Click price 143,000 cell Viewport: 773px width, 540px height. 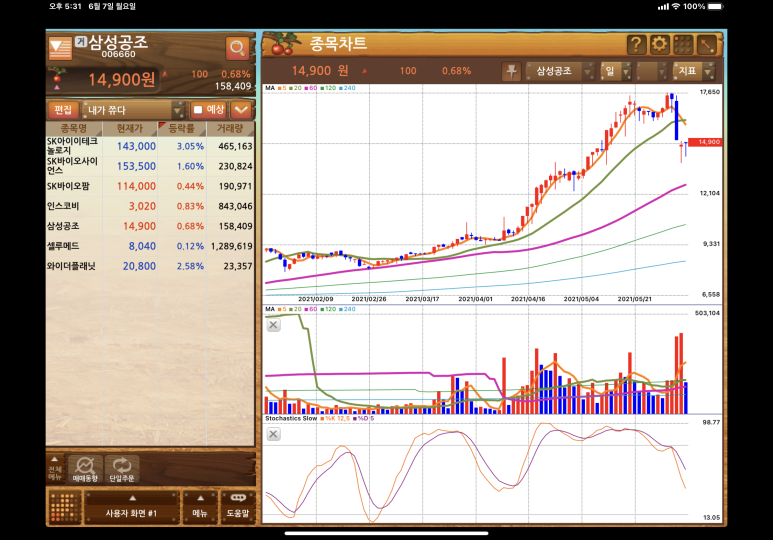(136, 146)
